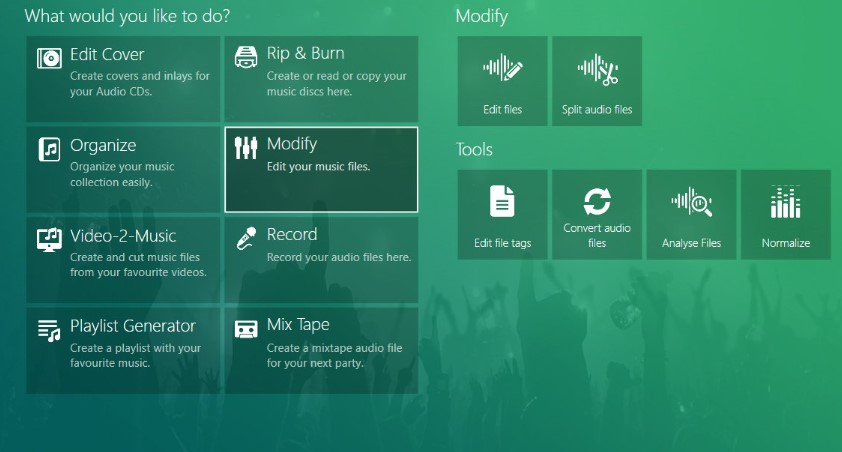The height and width of the screenshot is (452, 842).
Task: Open the Organize title
Action: click(103, 145)
